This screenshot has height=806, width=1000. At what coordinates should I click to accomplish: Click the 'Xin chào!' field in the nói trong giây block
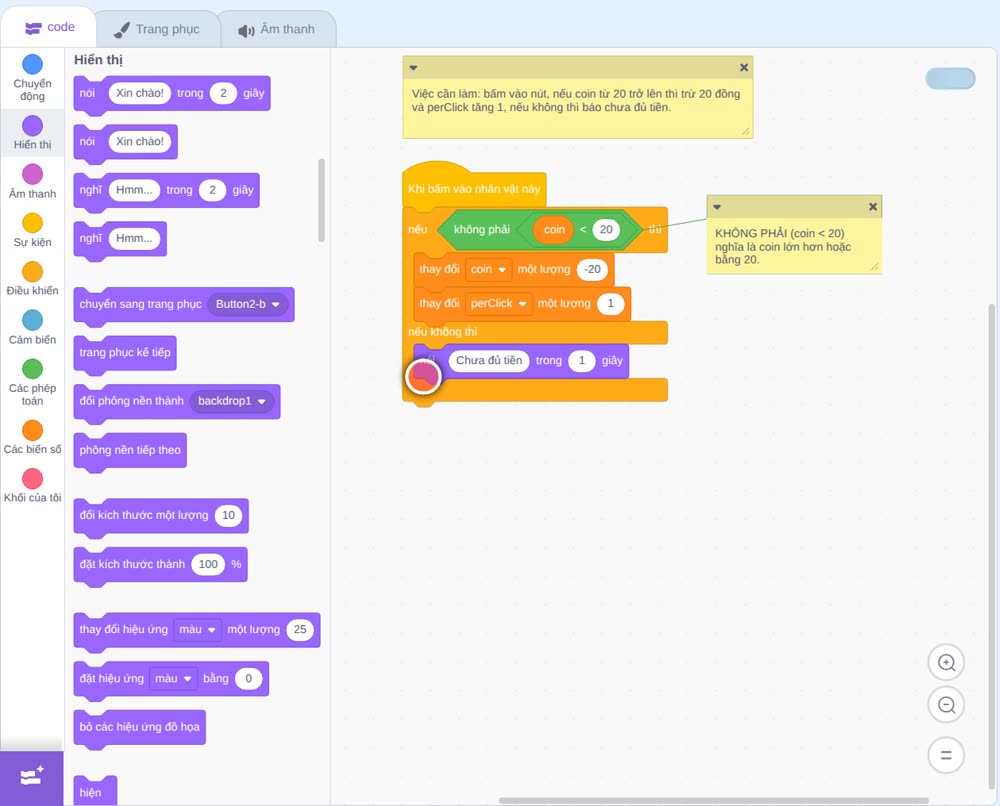[140, 93]
